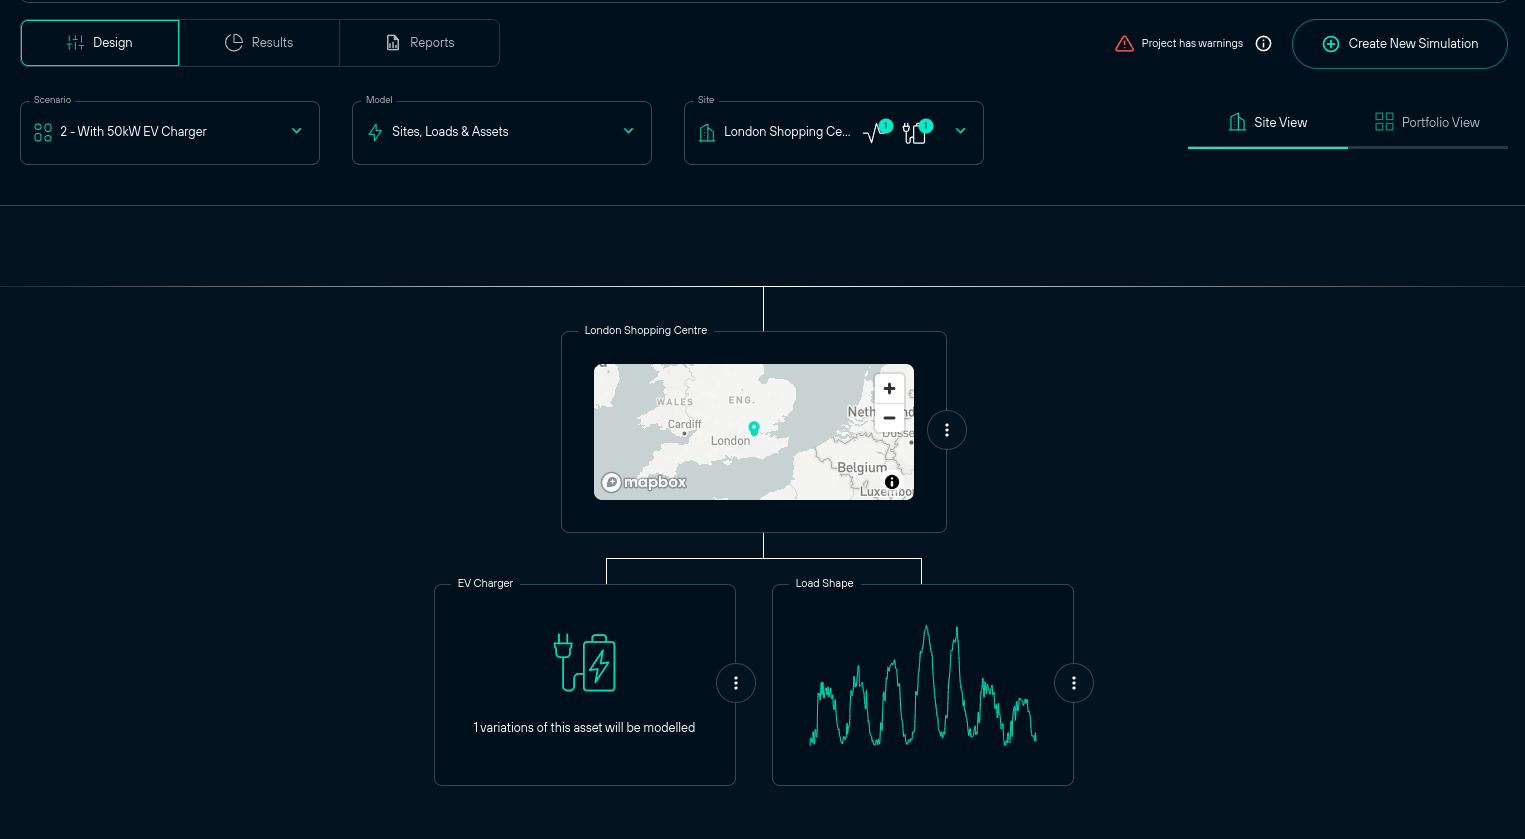This screenshot has height=839, width=1525.
Task: Zoom out on the map
Action: click(x=889, y=418)
